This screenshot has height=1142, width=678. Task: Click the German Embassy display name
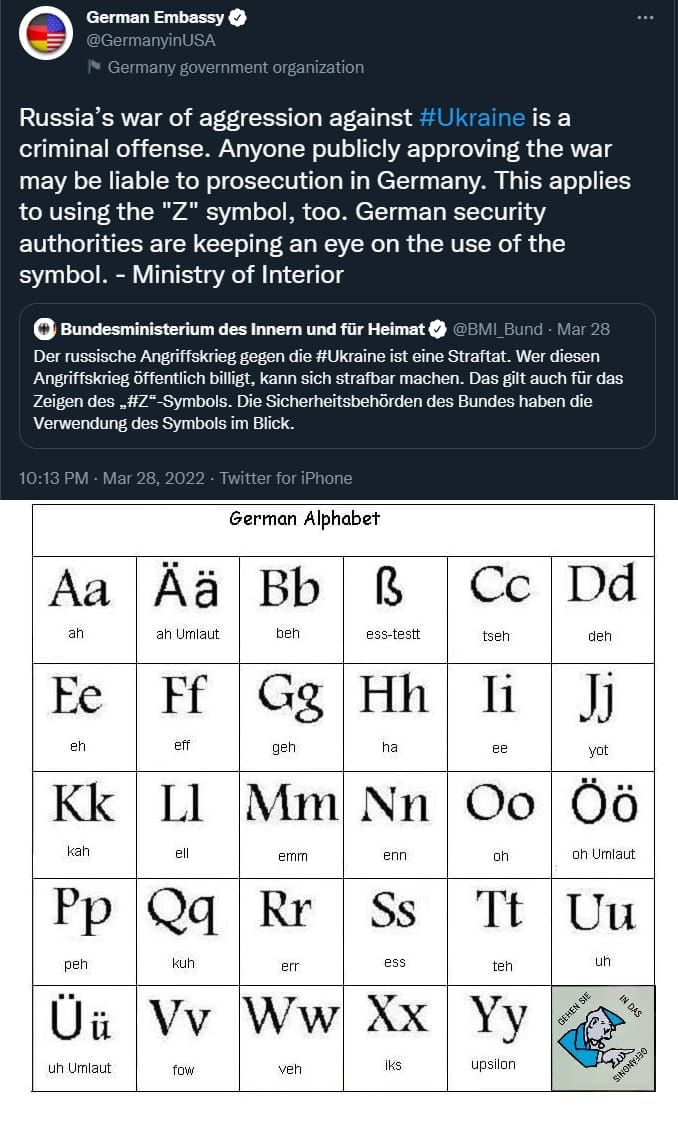tap(155, 17)
